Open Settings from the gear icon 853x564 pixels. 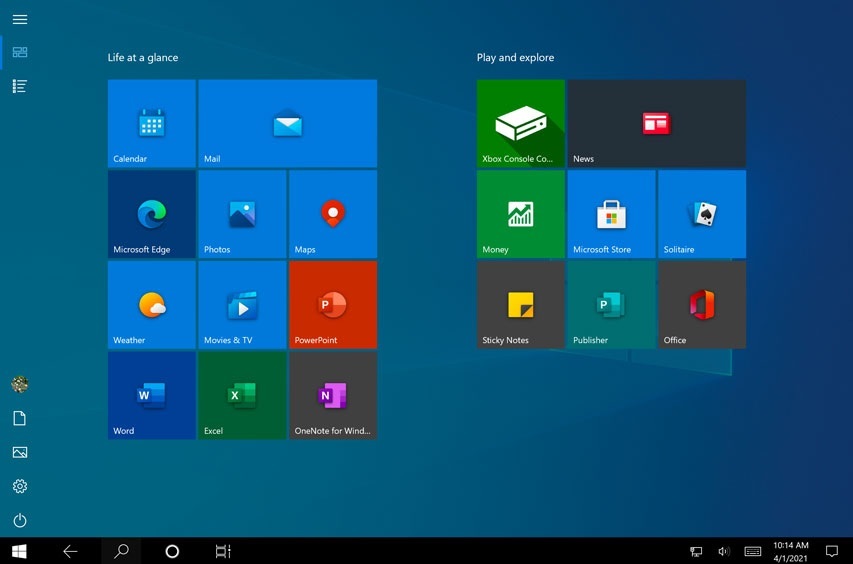tap(19, 486)
